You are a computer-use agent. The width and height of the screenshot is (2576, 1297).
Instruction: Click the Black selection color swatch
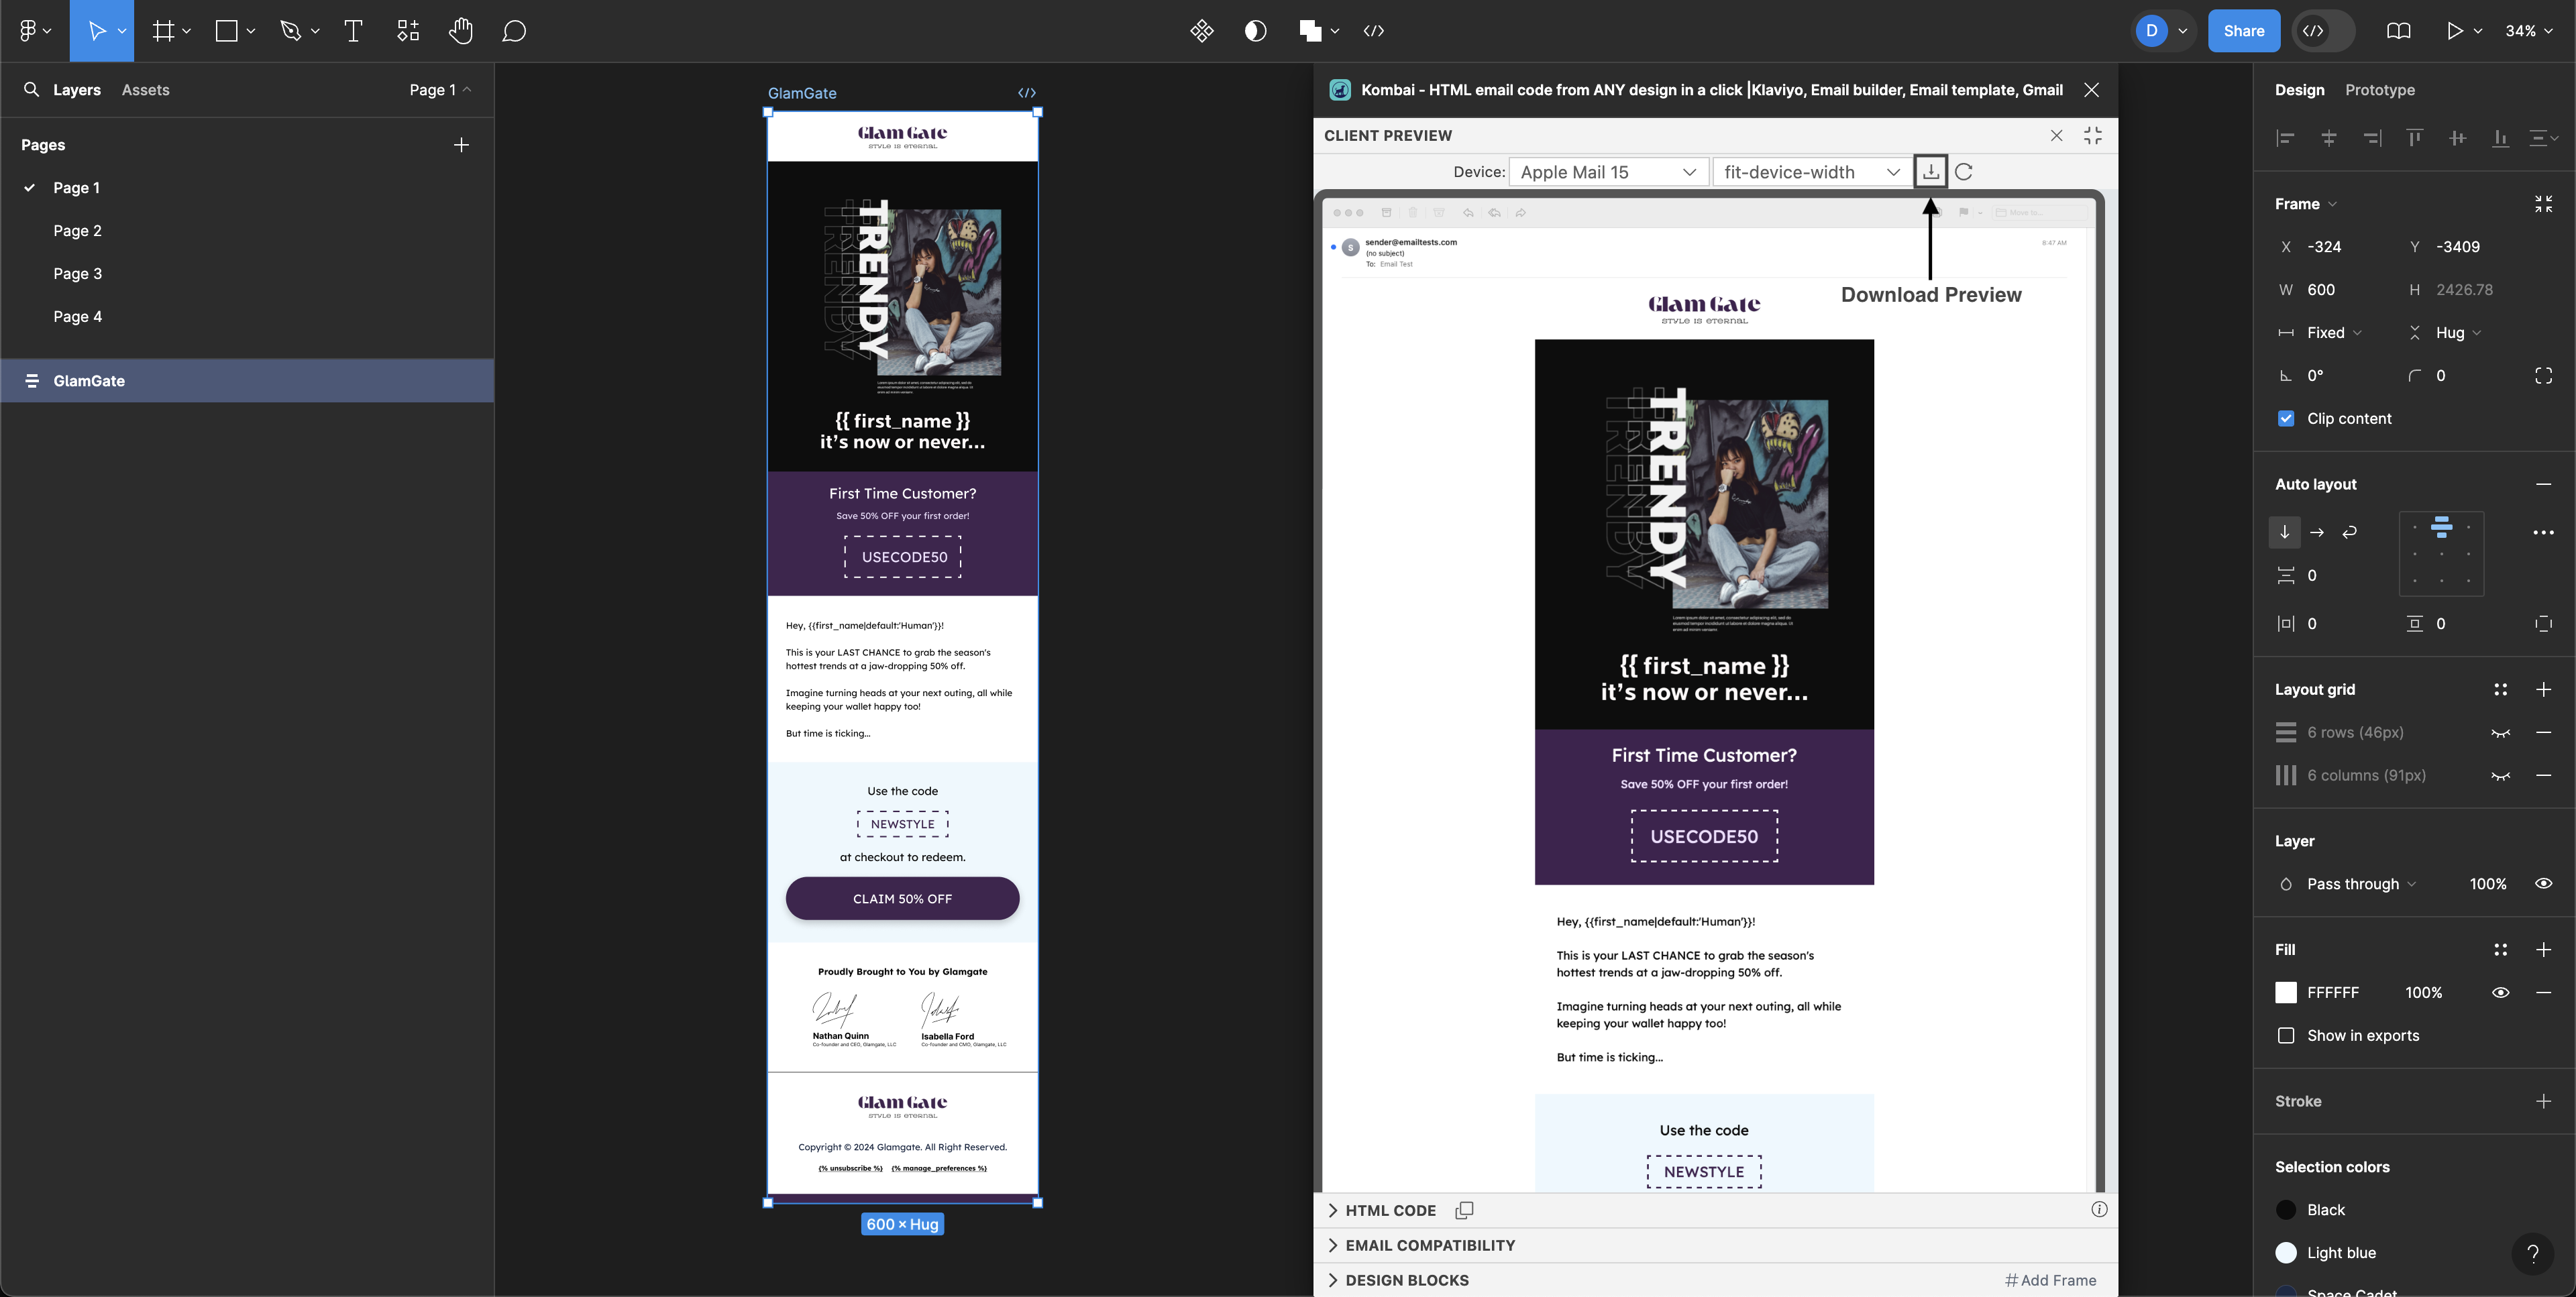2286,1209
